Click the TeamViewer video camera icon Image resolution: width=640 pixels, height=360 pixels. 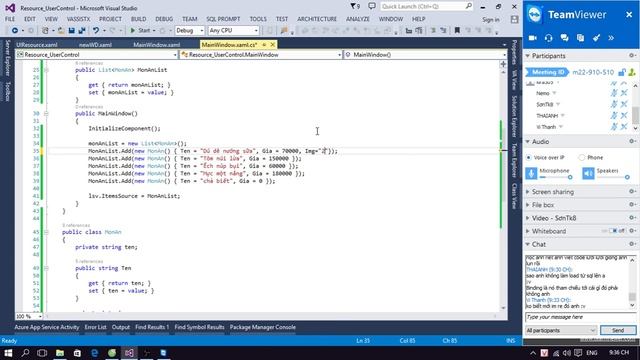[532, 38]
